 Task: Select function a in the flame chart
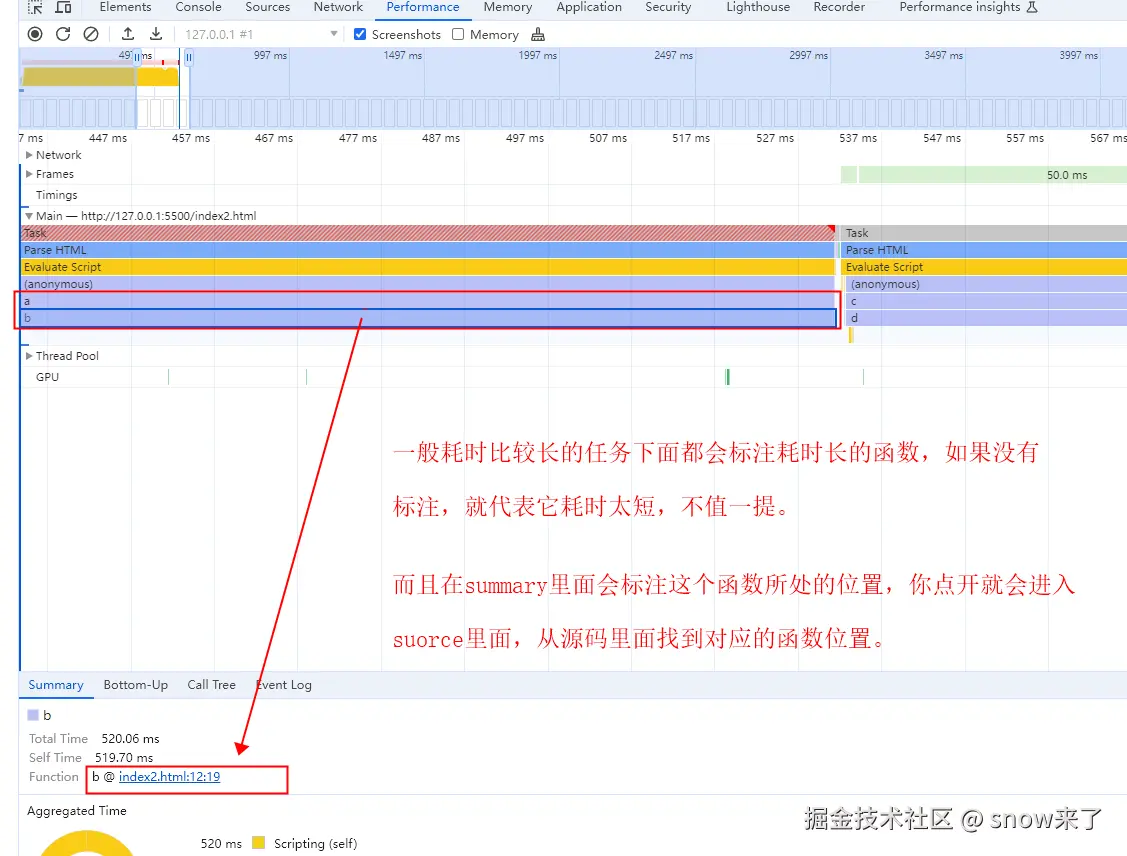(x=428, y=301)
